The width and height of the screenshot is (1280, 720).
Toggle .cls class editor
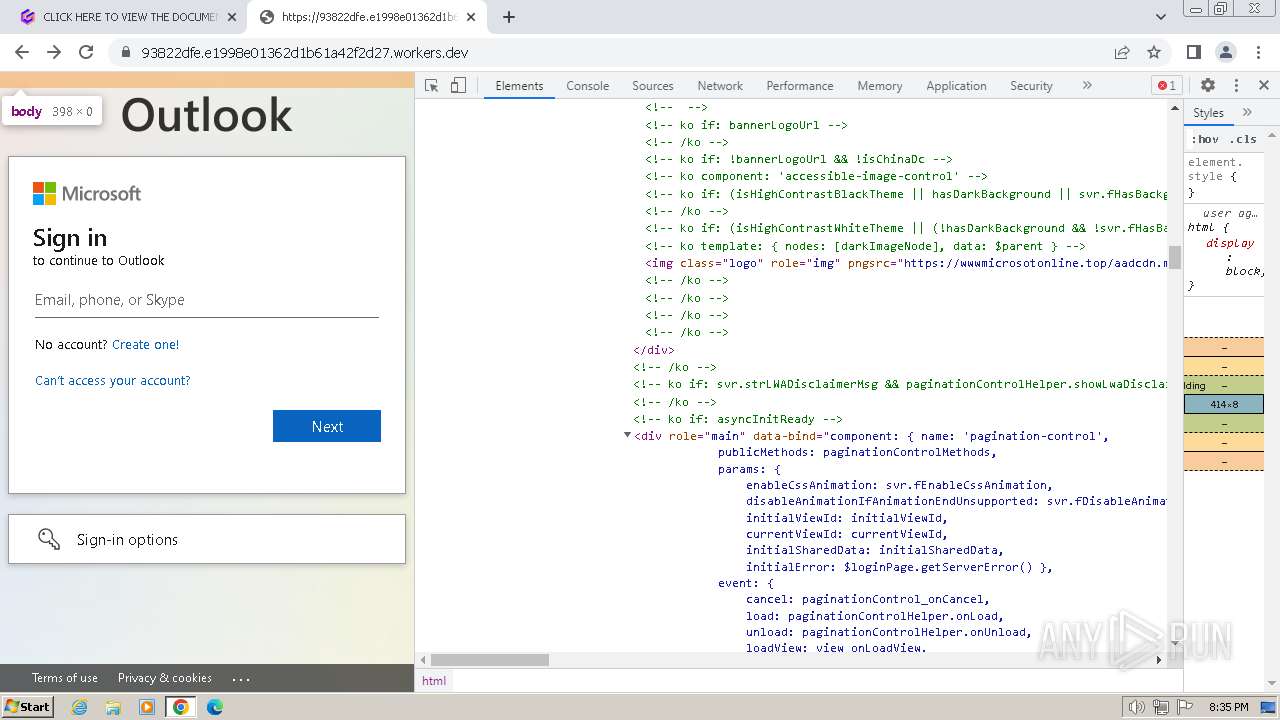[1244, 139]
